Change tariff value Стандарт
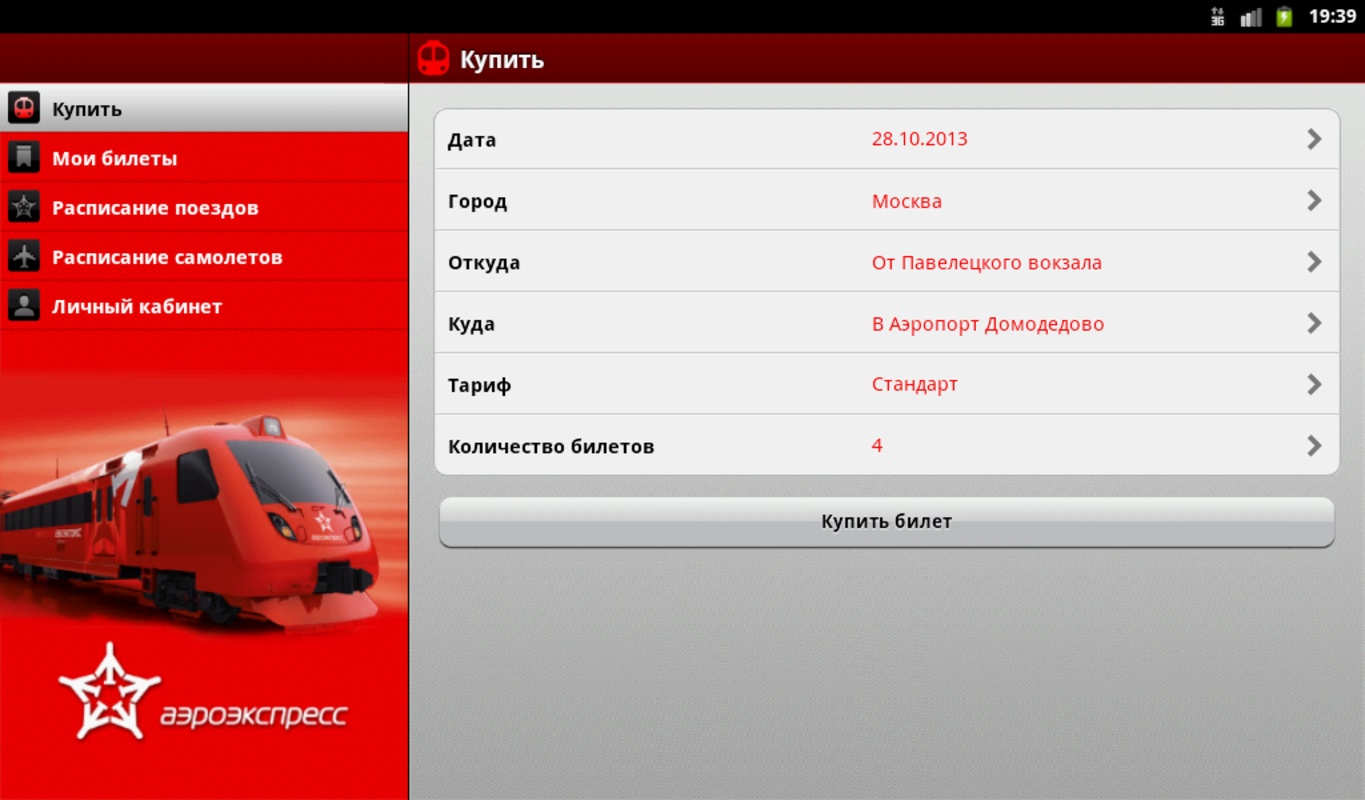The width and height of the screenshot is (1365, 800). pyautogui.click(x=914, y=385)
